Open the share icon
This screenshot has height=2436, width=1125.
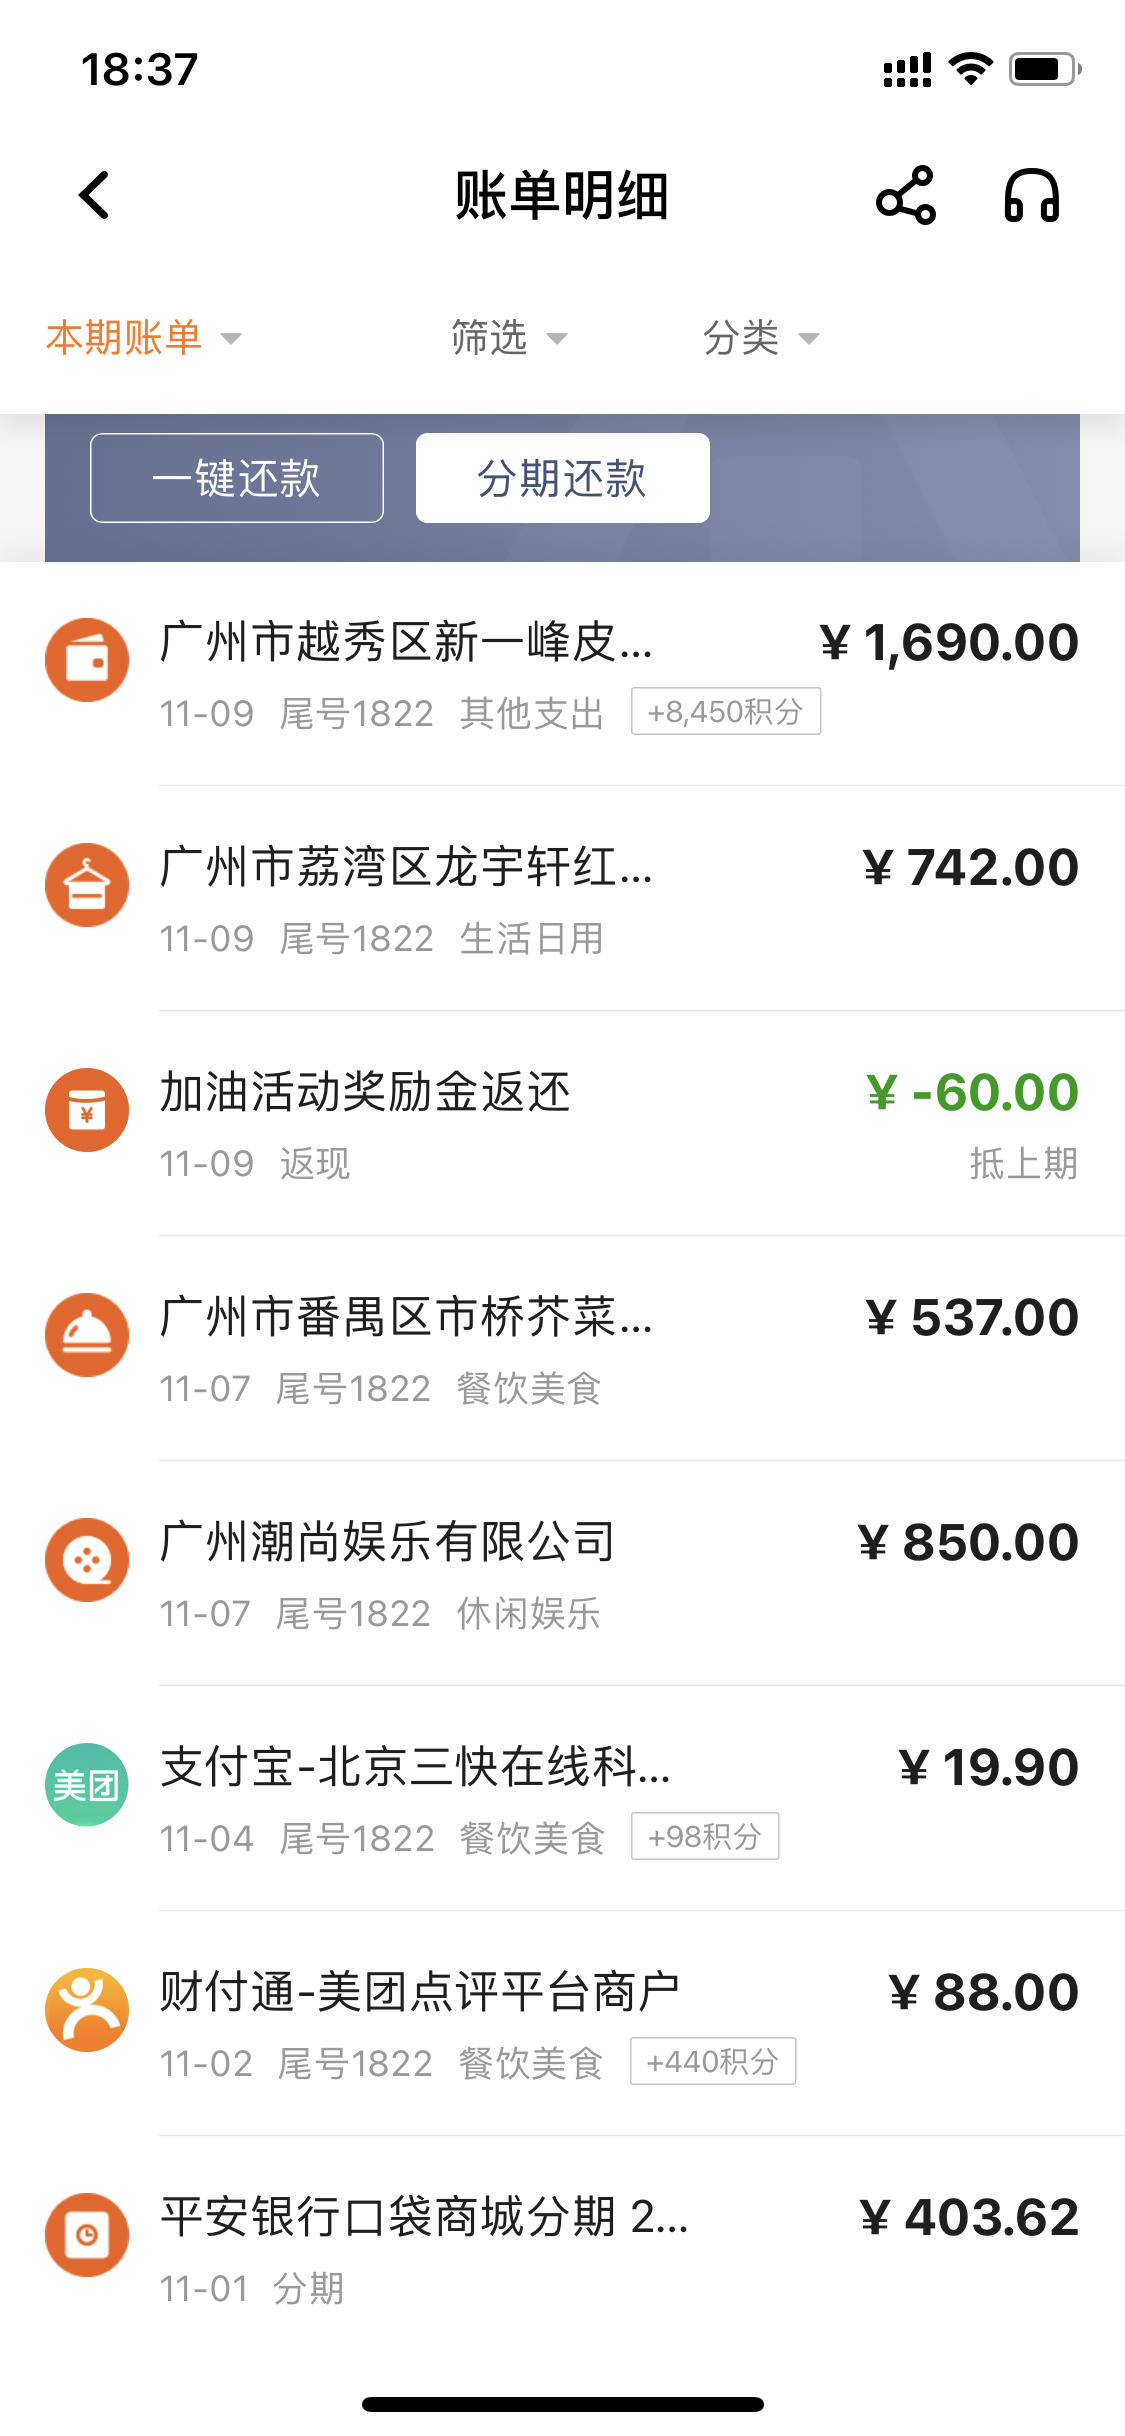click(x=906, y=195)
